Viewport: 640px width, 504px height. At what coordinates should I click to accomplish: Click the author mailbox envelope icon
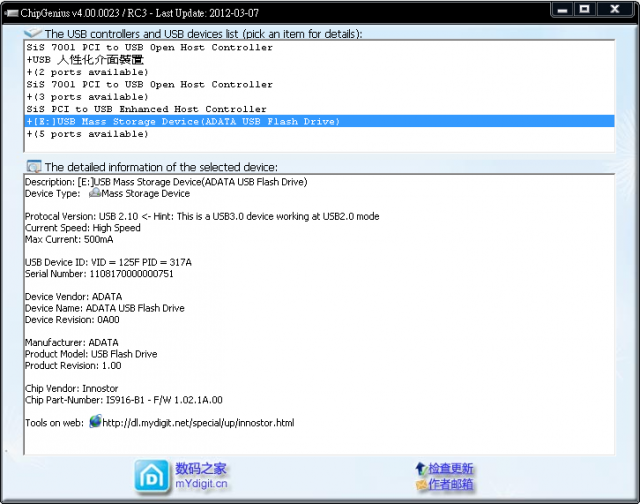[x=421, y=484]
